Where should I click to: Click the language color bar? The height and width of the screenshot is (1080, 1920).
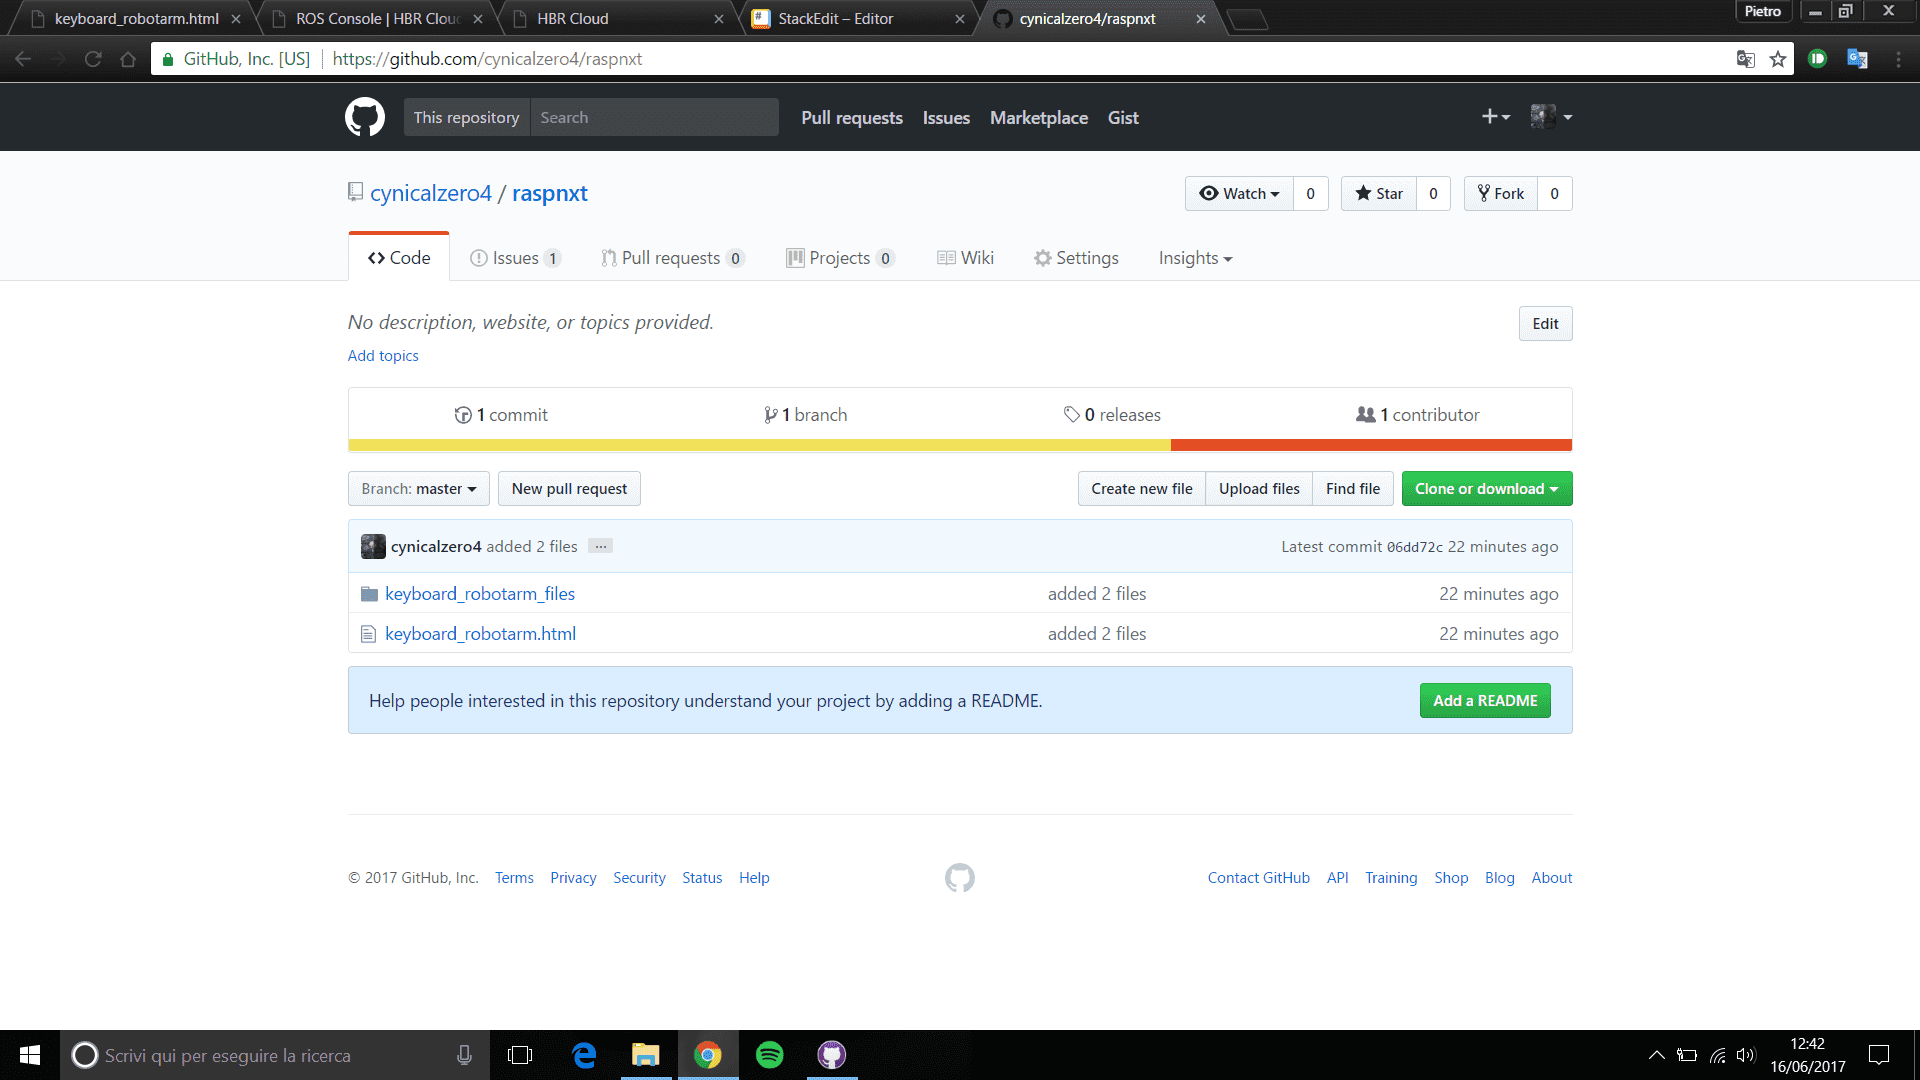pyautogui.click(x=959, y=445)
